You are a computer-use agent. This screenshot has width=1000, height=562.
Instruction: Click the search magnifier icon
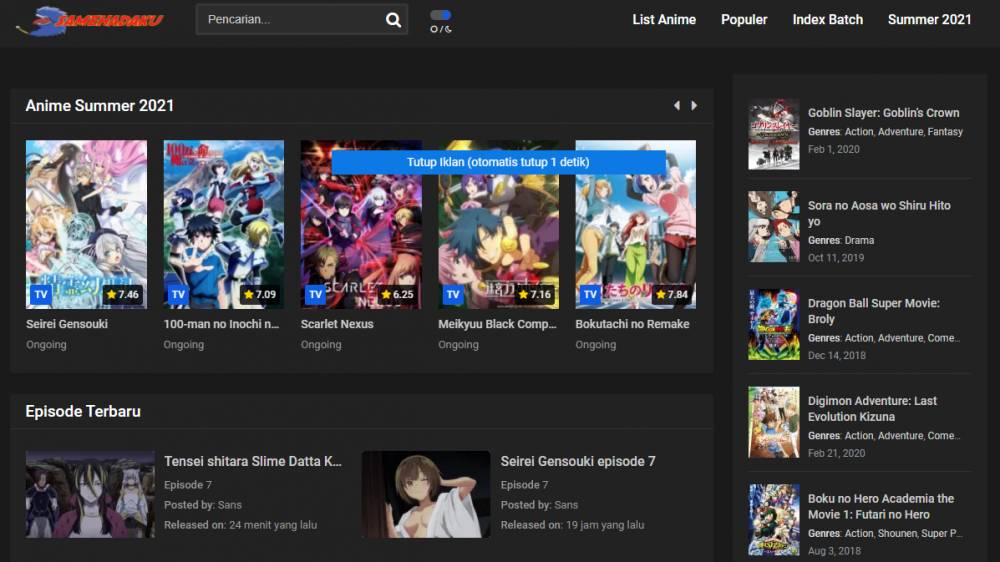click(x=393, y=20)
